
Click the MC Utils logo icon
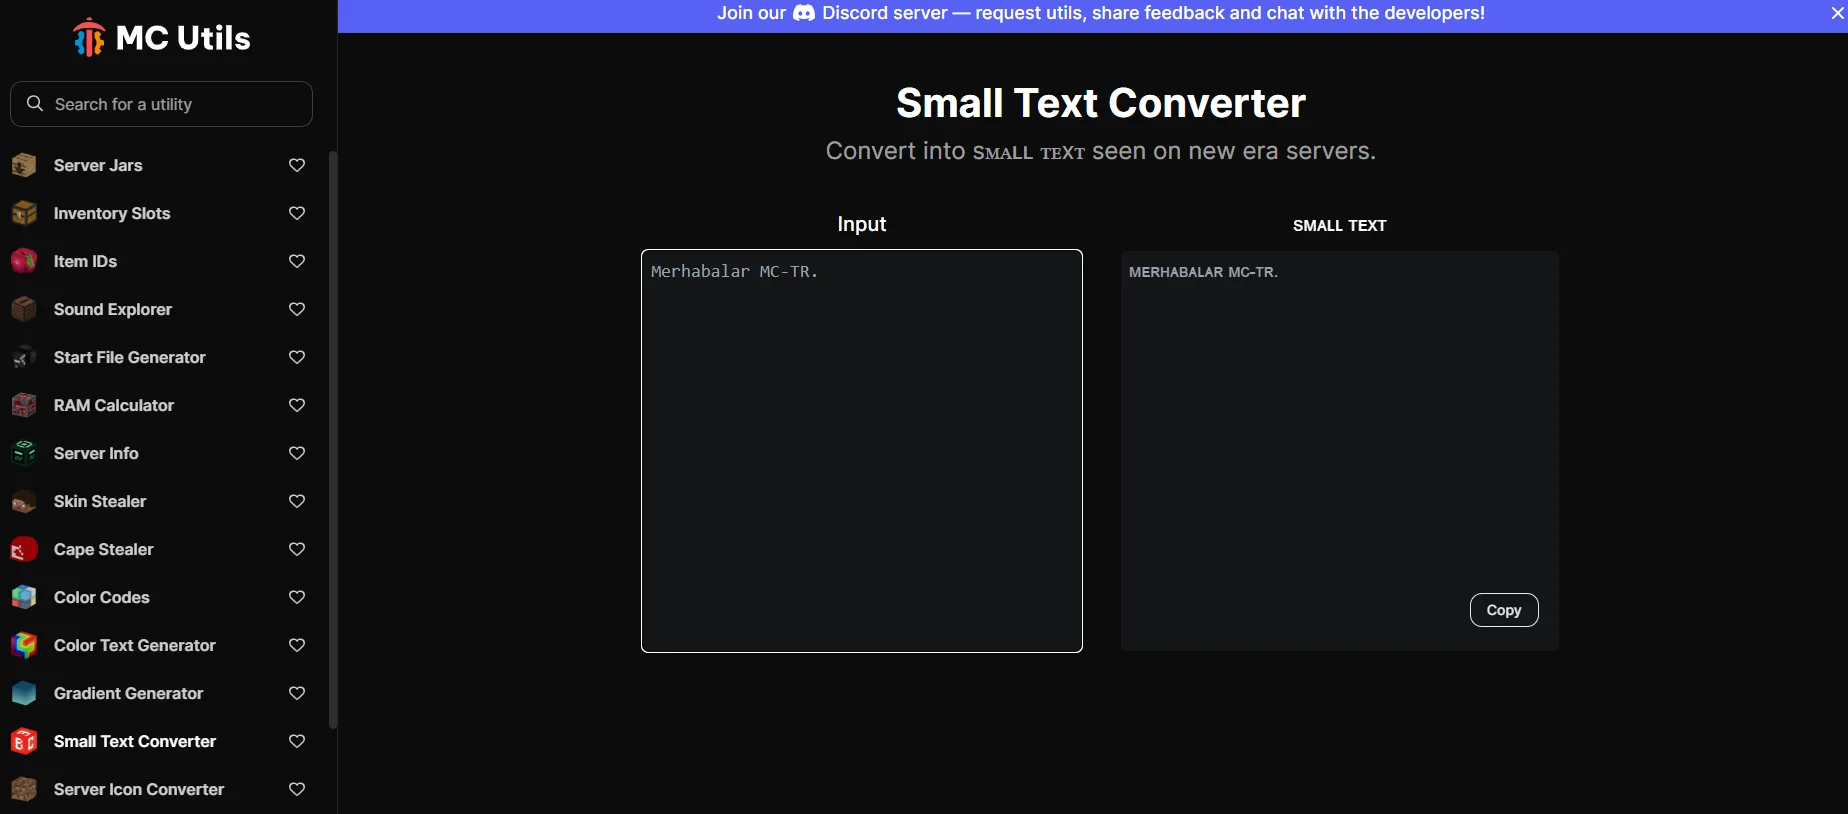click(x=89, y=38)
